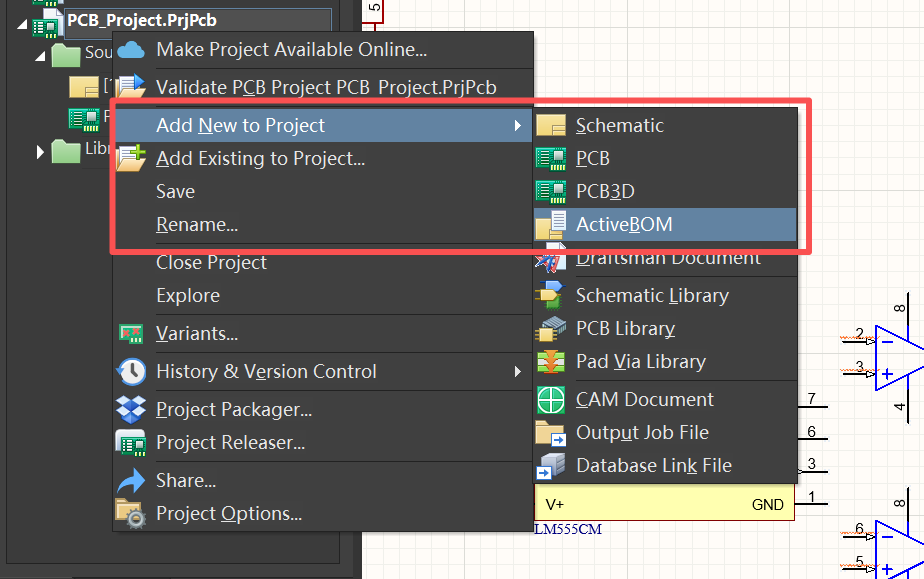Click the Add Existing to Project folder icon
The height and width of the screenshot is (579, 924).
coord(131,158)
